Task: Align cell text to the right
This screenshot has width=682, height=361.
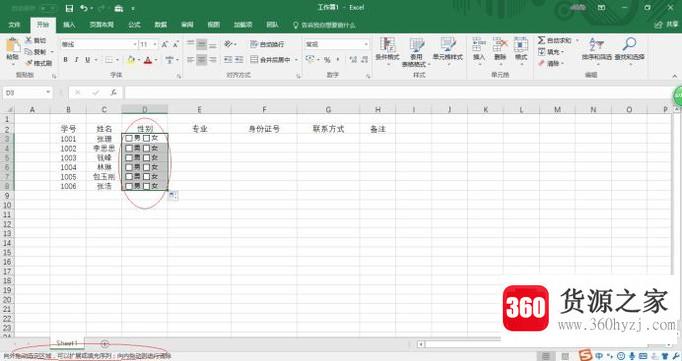Action: (213, 60)
